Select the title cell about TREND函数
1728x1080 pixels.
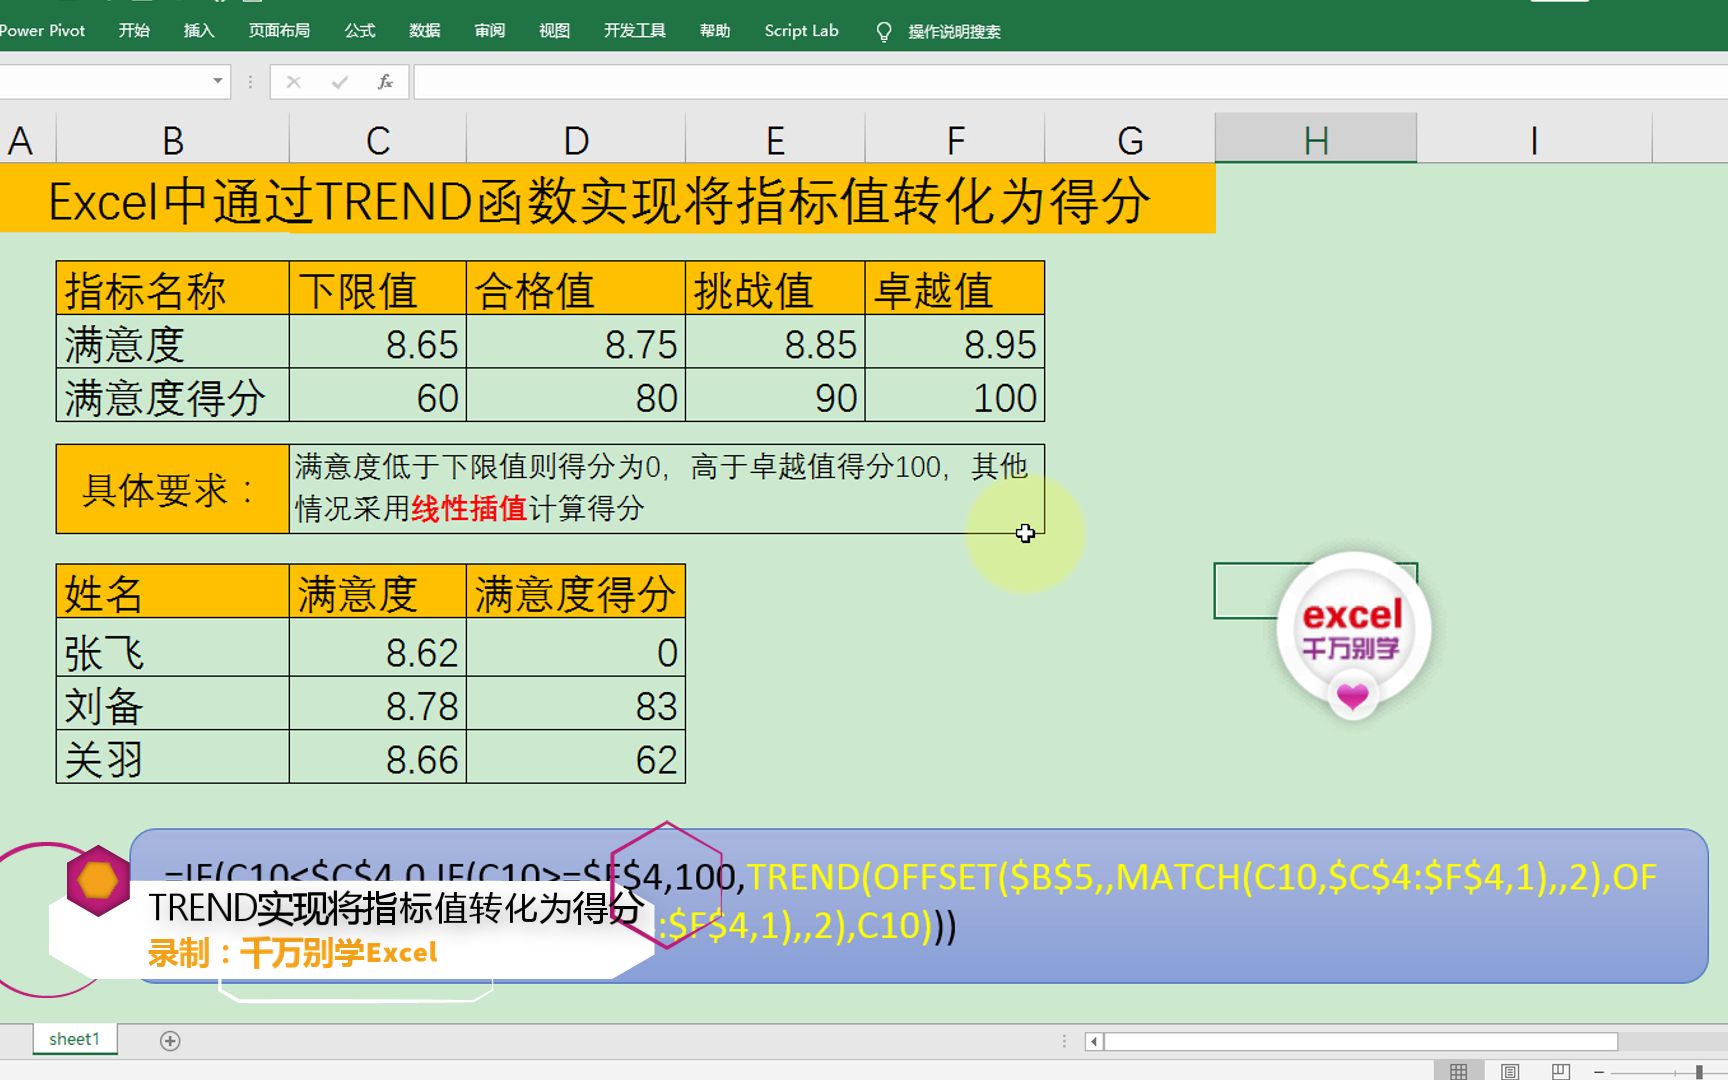(x=607, y=200)
